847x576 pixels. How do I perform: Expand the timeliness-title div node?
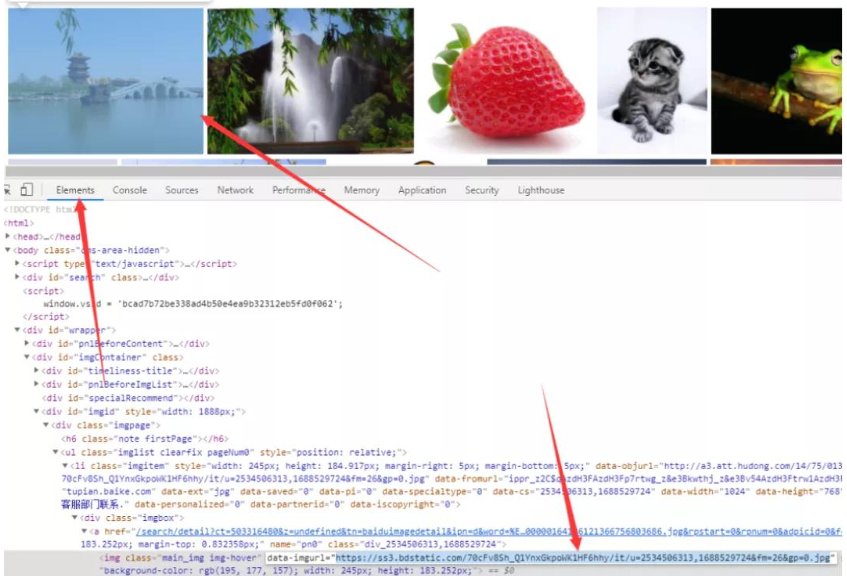point(36,370)
